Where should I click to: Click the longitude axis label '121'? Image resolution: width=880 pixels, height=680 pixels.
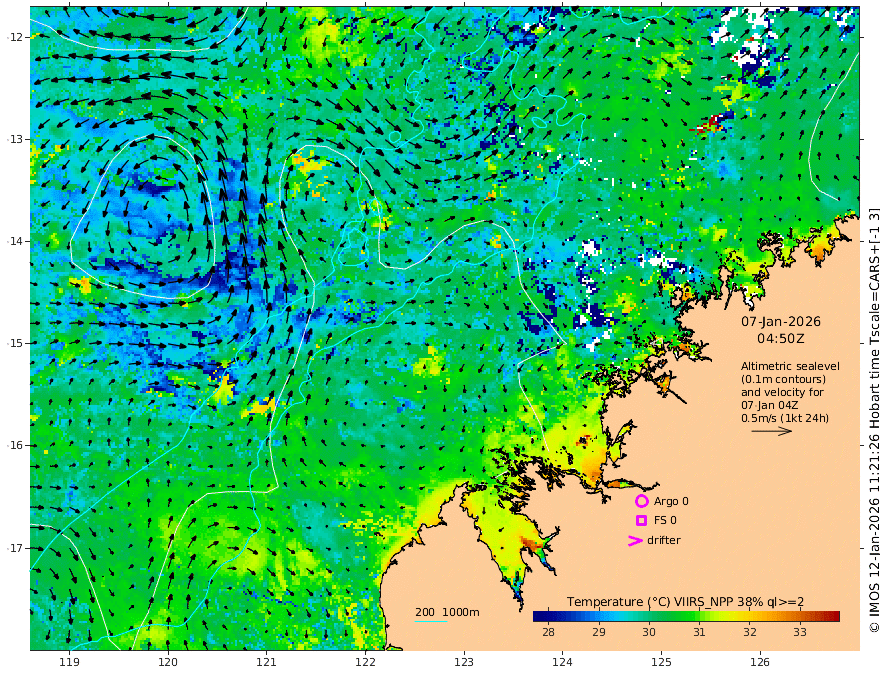click(x=266, y=663)
